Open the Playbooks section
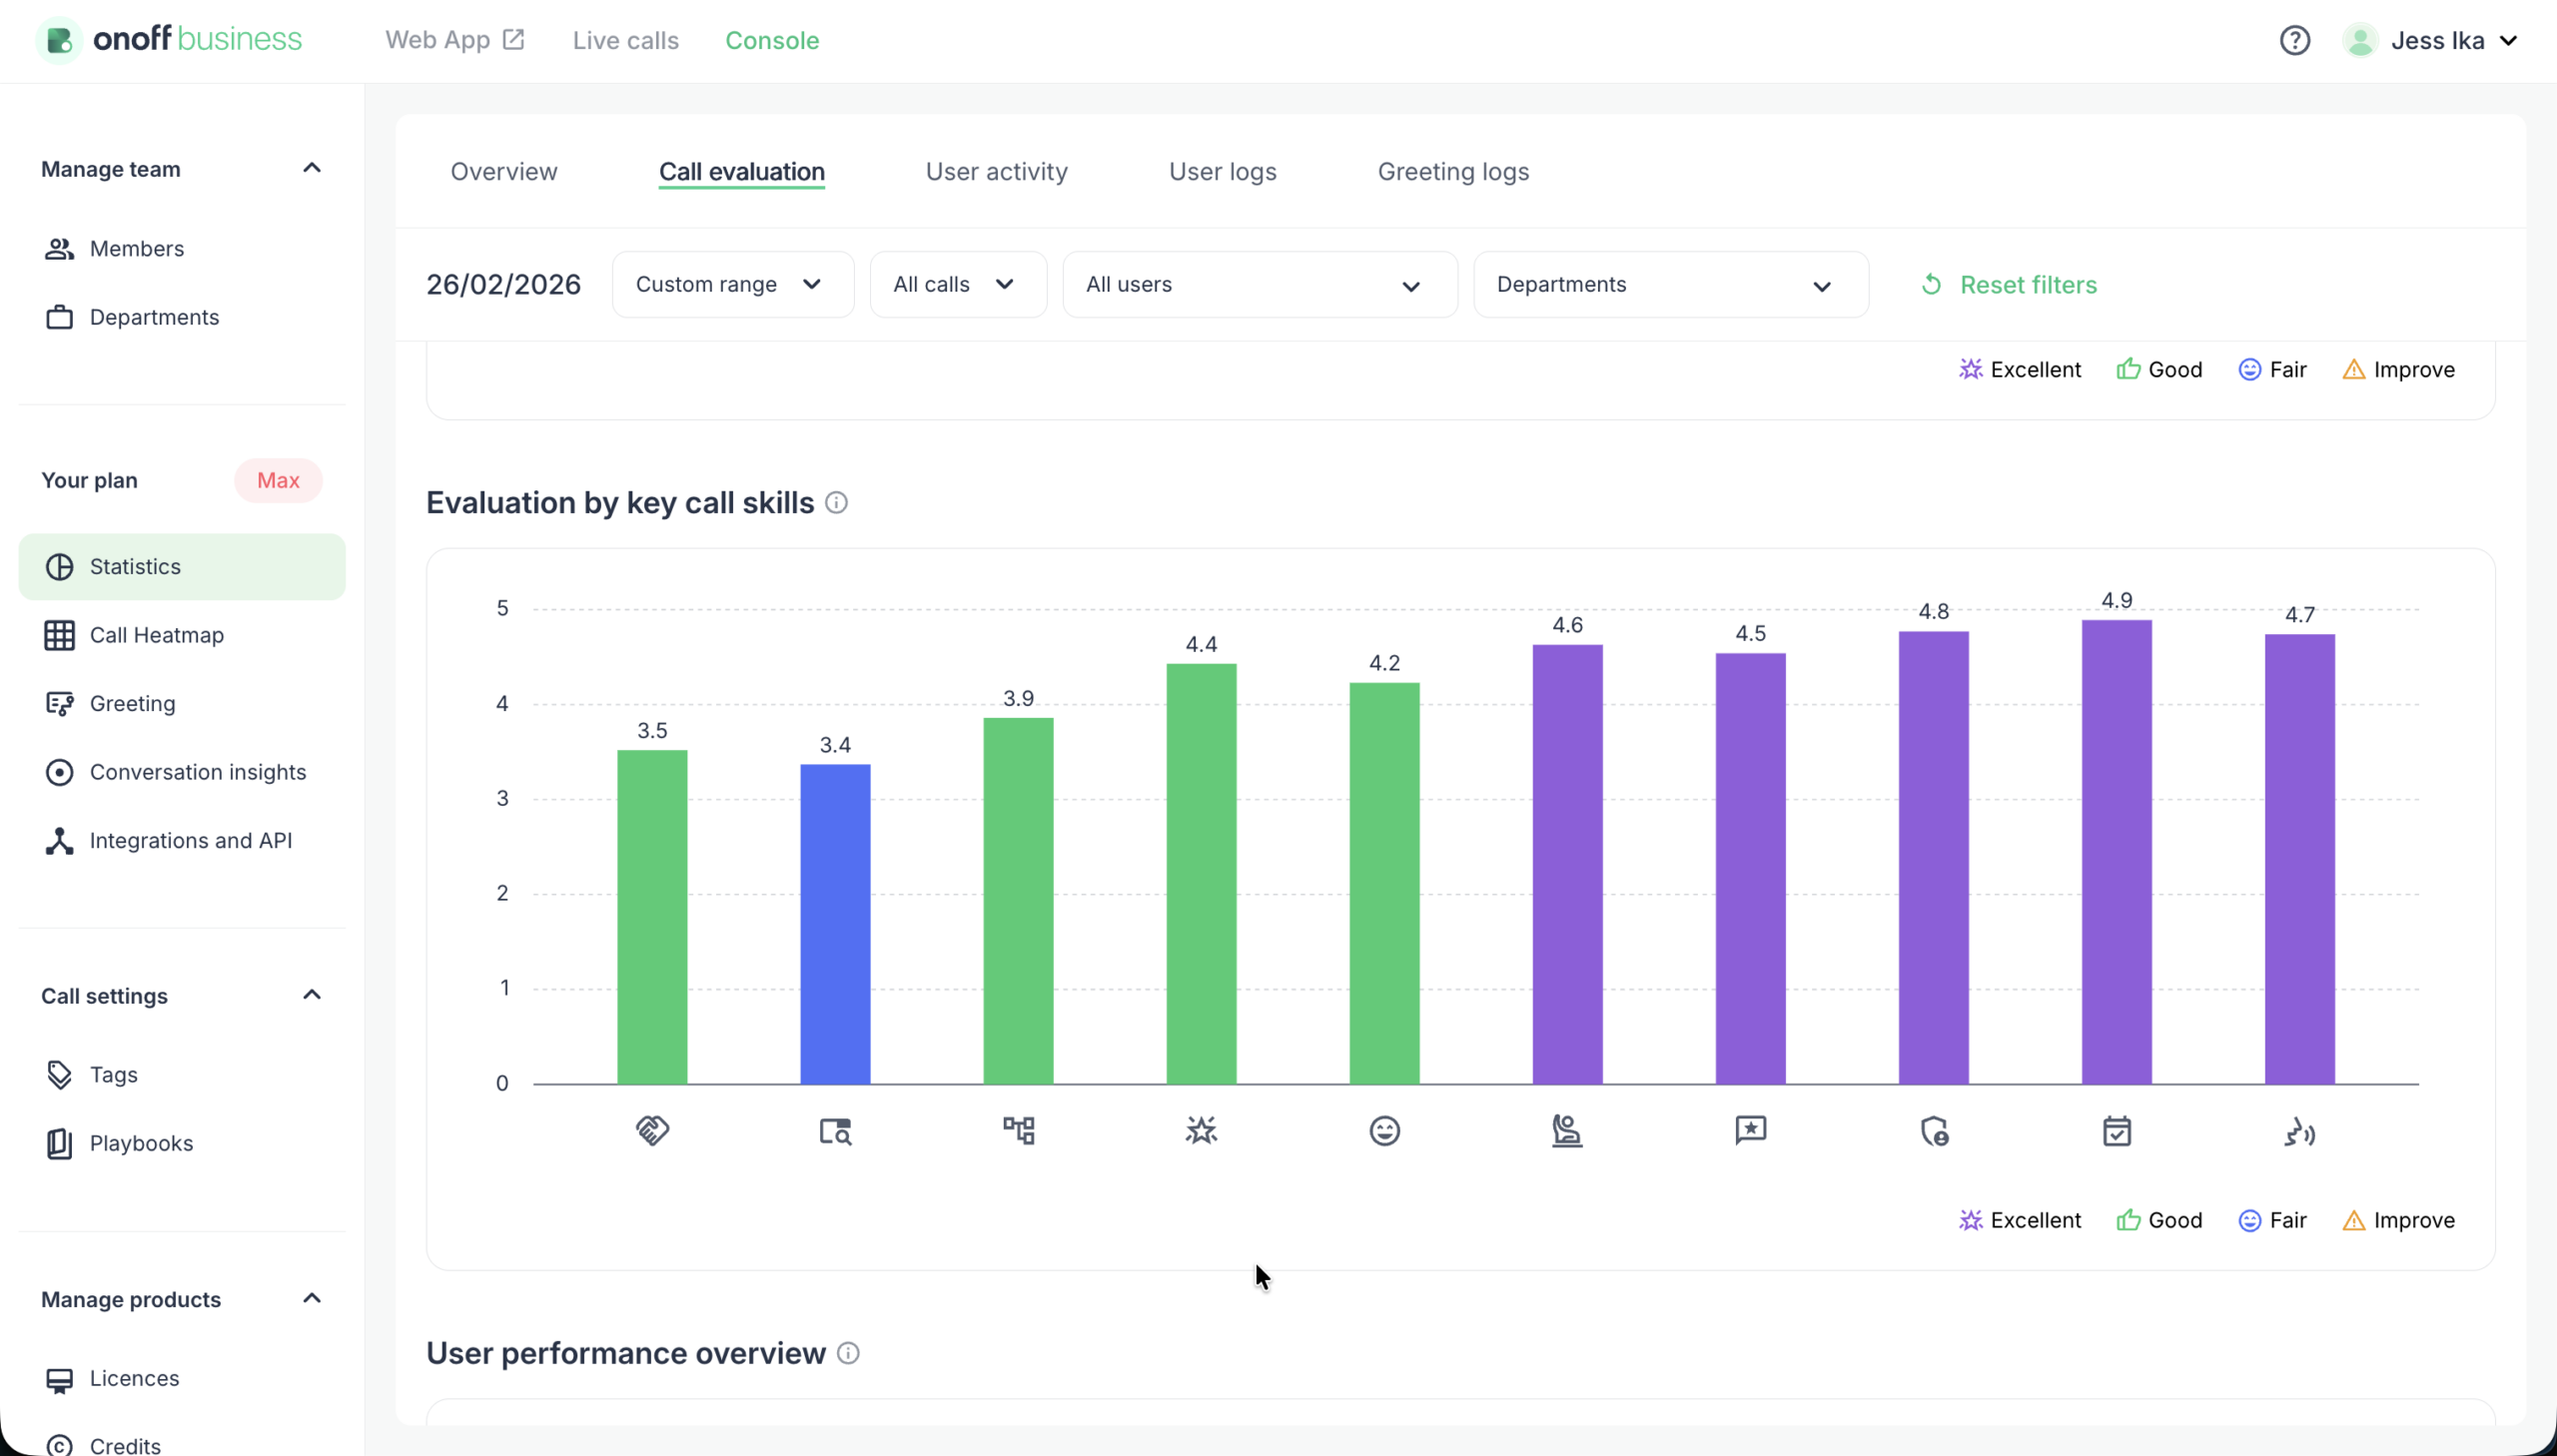The image size is (2557, 1456). tap(141, 1143)
